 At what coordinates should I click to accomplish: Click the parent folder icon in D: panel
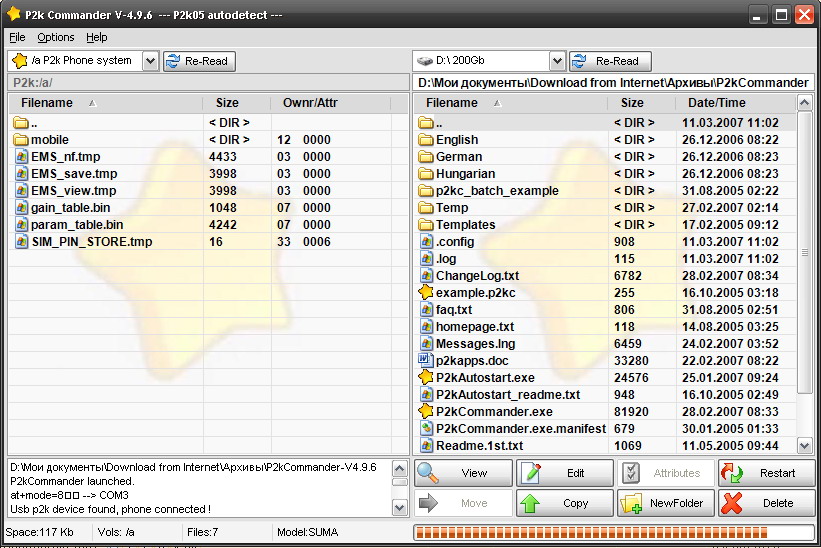426,123
